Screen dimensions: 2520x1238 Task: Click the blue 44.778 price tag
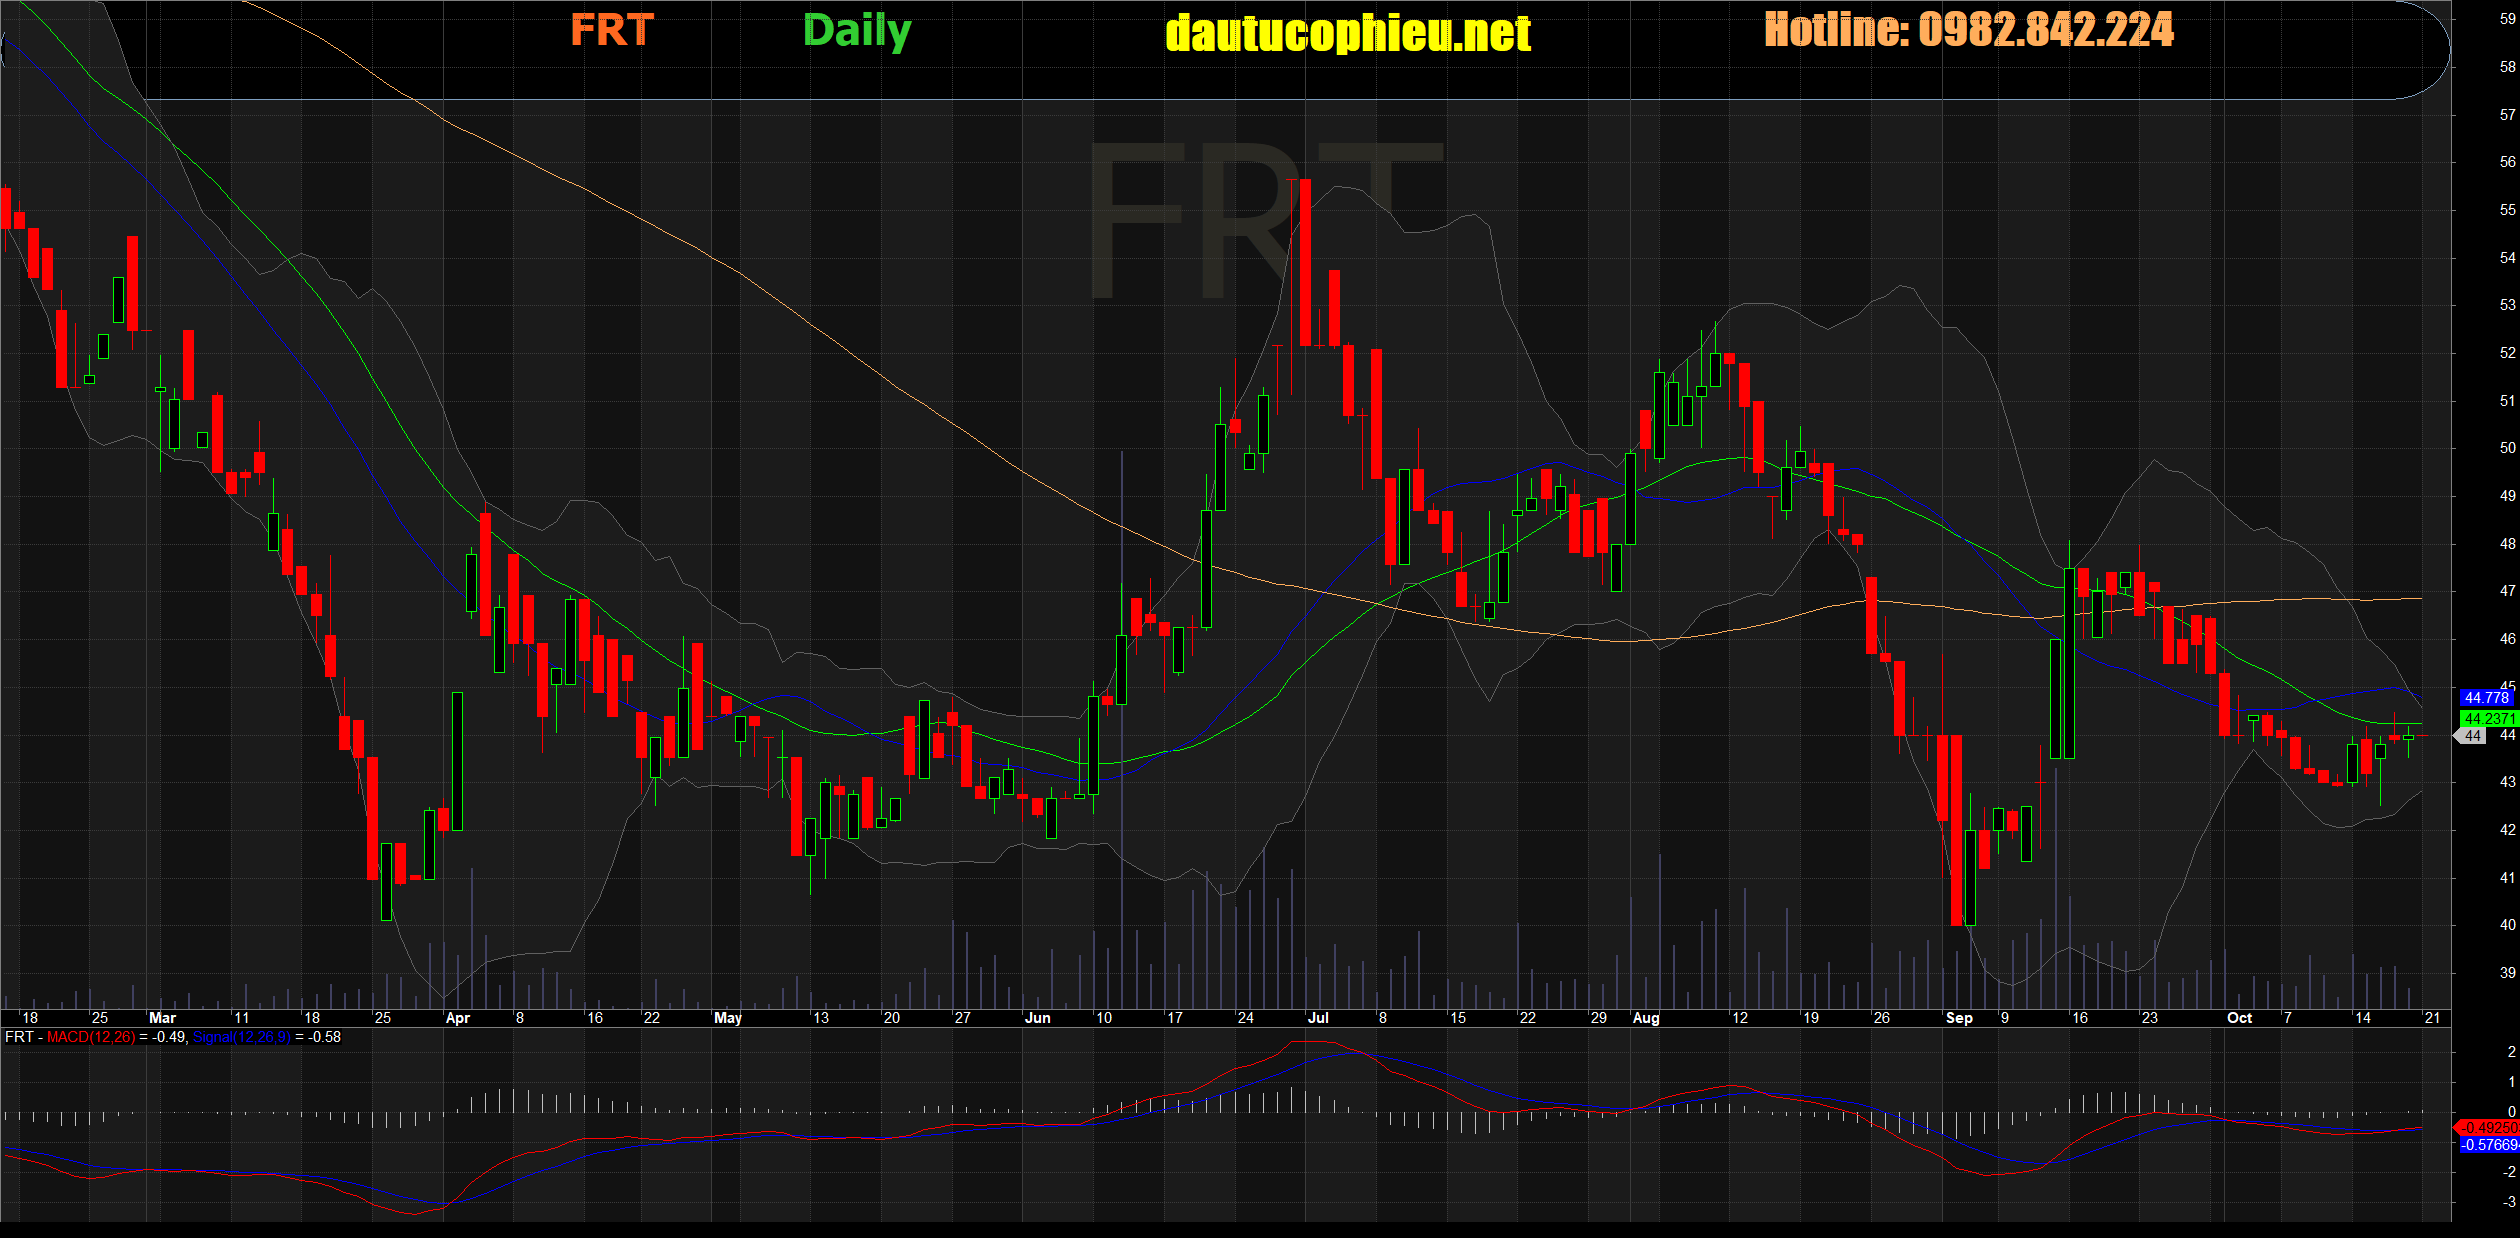(x=2486, y=698)
